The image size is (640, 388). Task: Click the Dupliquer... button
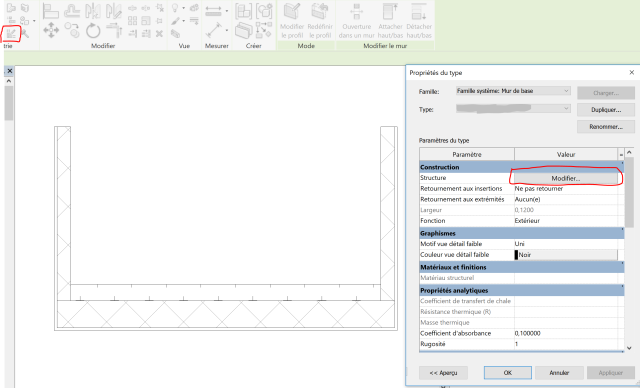click(606, 110)
